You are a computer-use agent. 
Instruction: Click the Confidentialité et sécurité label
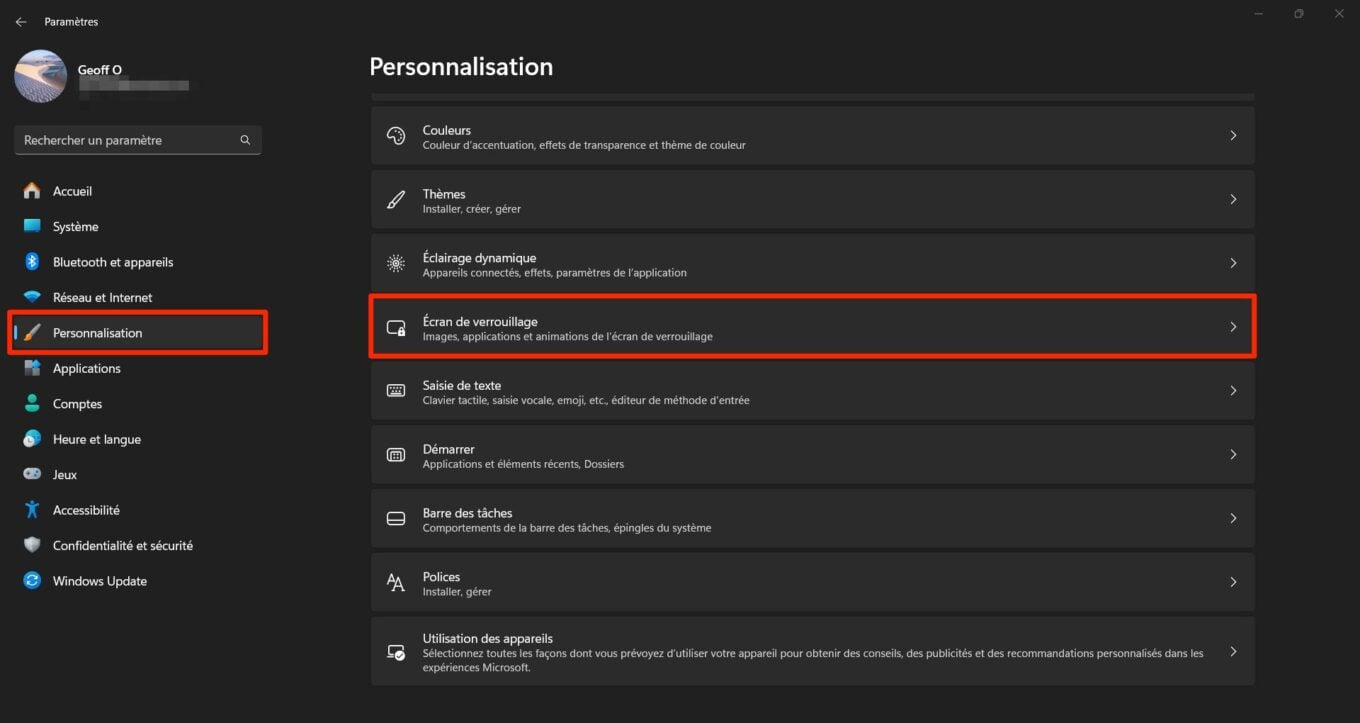click(123, 546)
